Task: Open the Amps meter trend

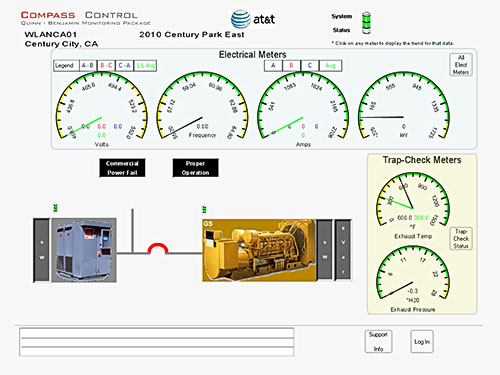Action: click(x=303, y=106)
